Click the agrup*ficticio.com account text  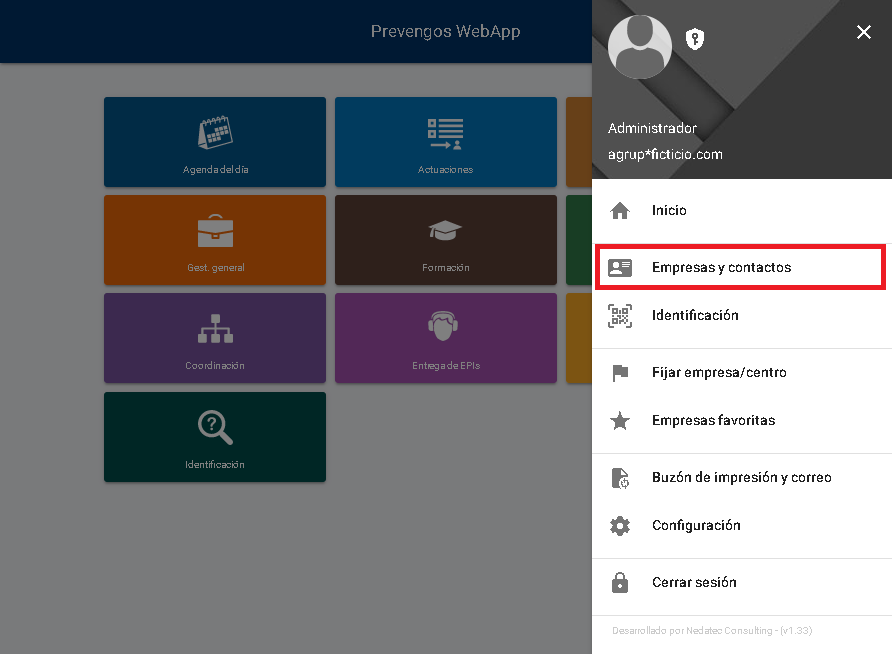point(665,154)
